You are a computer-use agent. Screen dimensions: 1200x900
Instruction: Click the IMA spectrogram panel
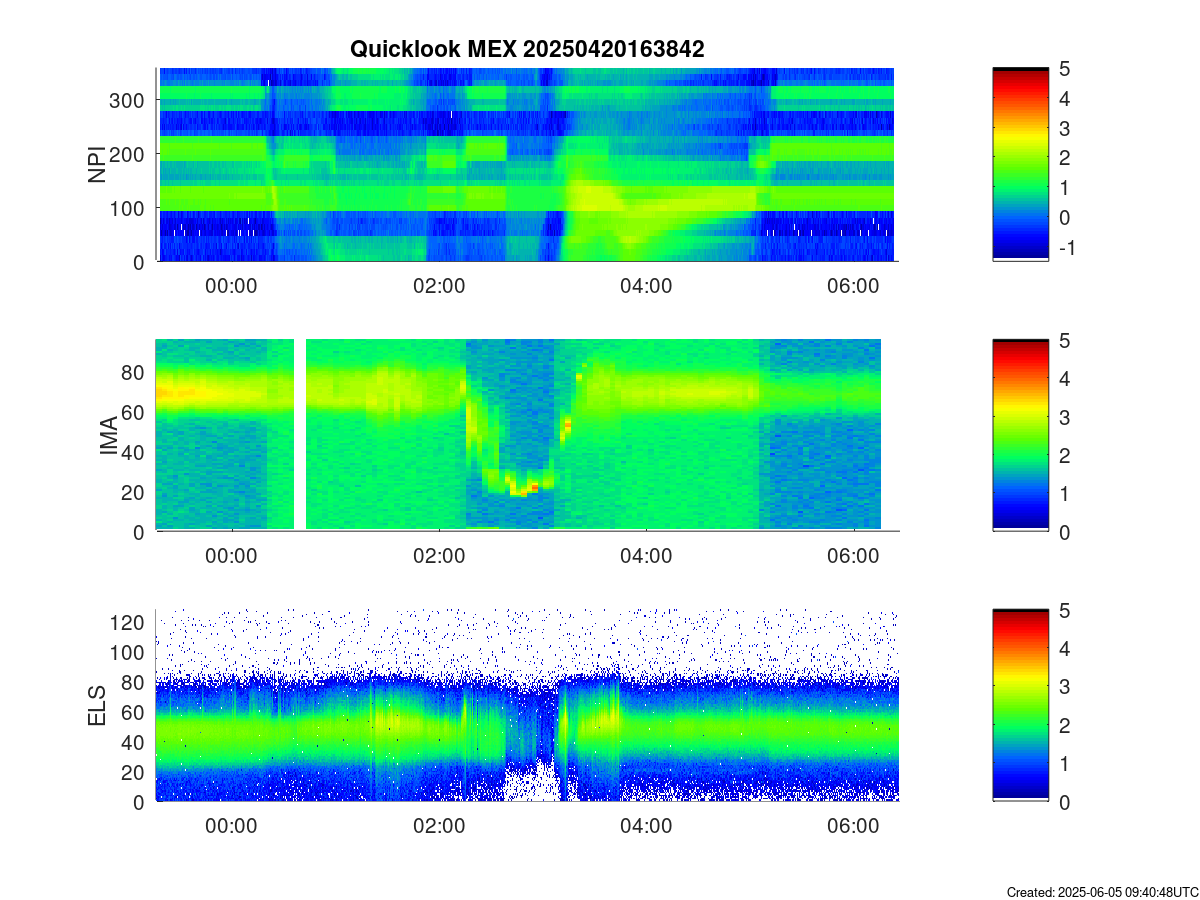527,435
